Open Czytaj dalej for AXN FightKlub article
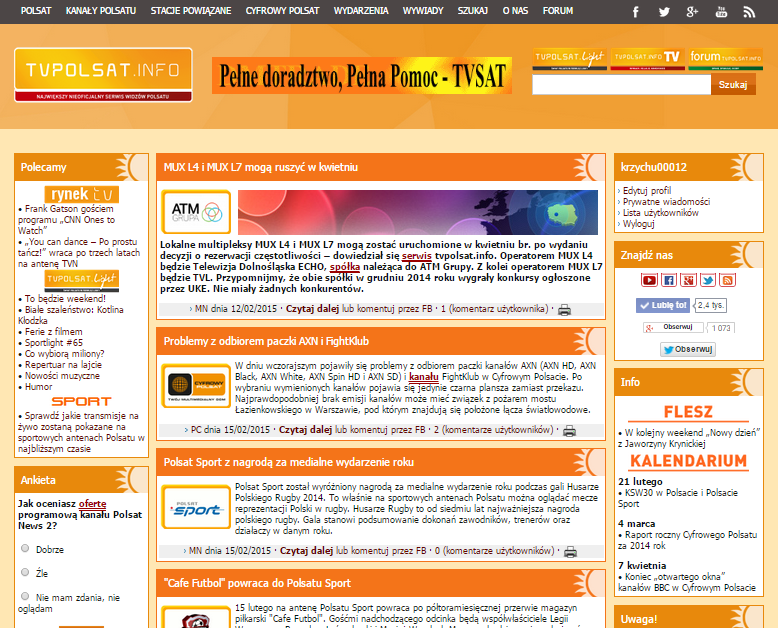 click(x=305, y=430)
